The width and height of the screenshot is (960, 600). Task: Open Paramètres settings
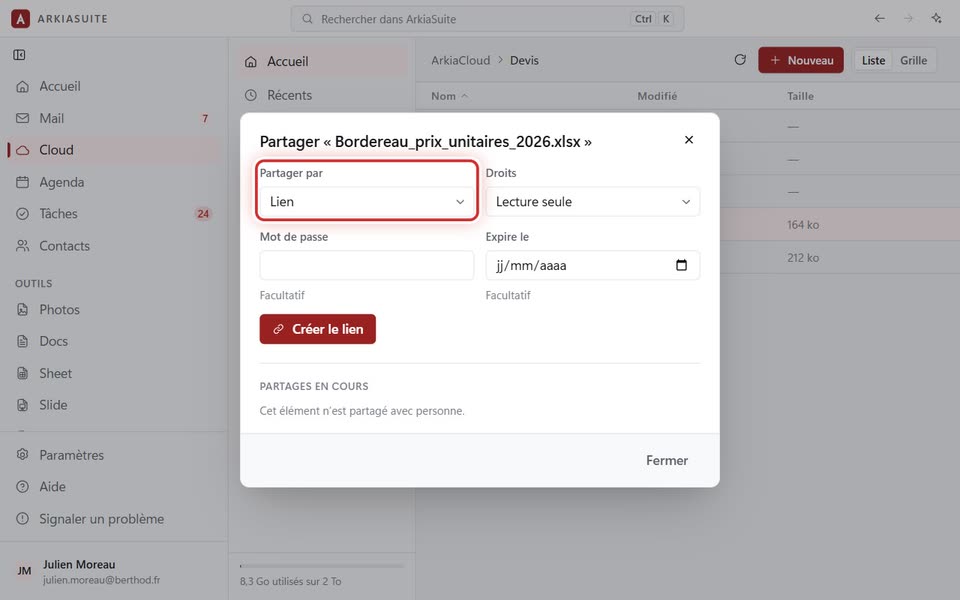(114, 455)
